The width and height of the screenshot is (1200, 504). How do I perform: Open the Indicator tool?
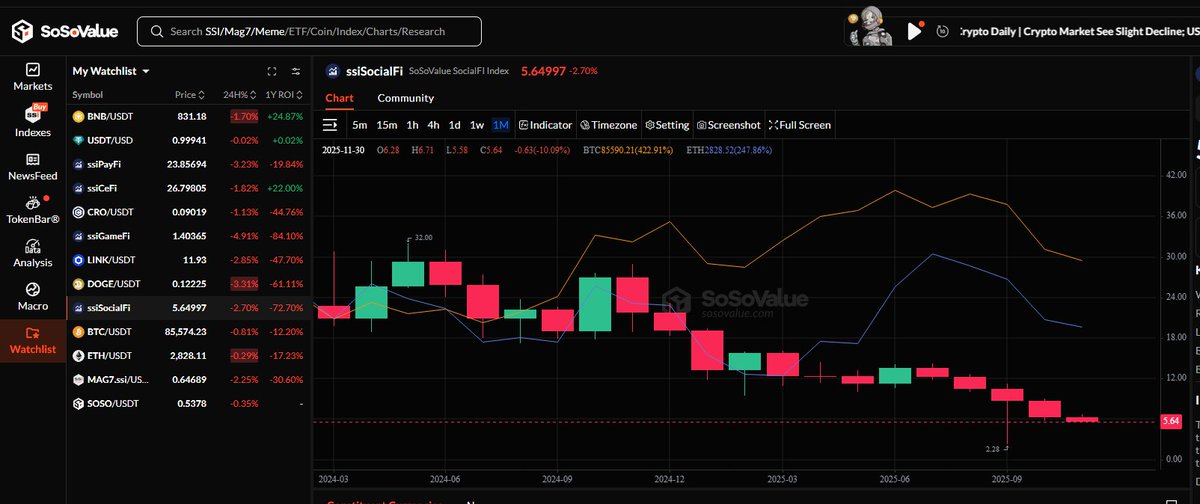tap(545, 125)
